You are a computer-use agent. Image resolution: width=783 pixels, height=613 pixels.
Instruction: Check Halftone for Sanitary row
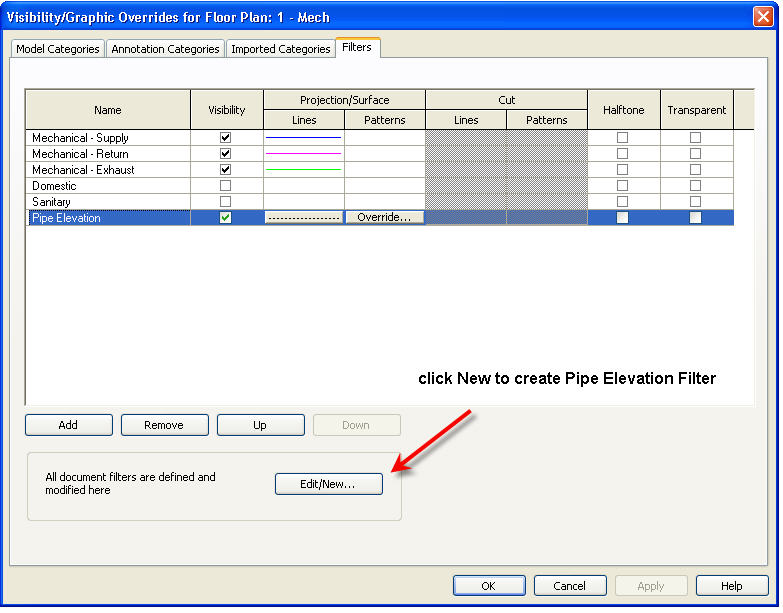pyautogui.click(x=622, y=201)
